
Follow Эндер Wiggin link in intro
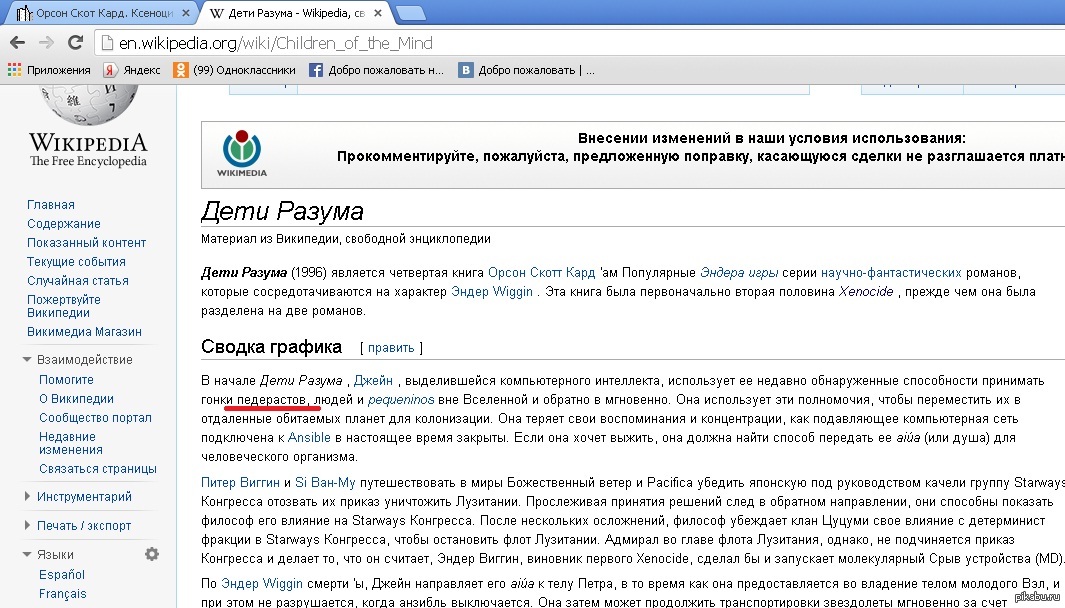(x=492, y=291)
